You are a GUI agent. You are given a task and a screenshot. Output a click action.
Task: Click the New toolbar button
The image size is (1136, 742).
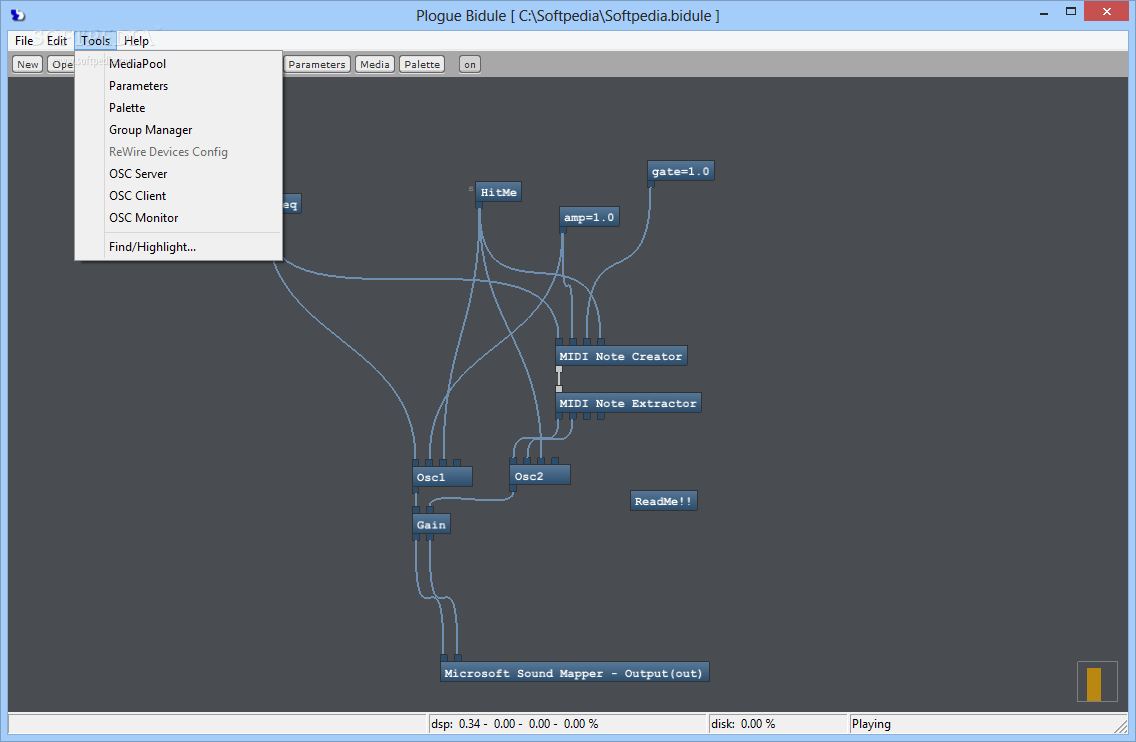tap(28, 64)
